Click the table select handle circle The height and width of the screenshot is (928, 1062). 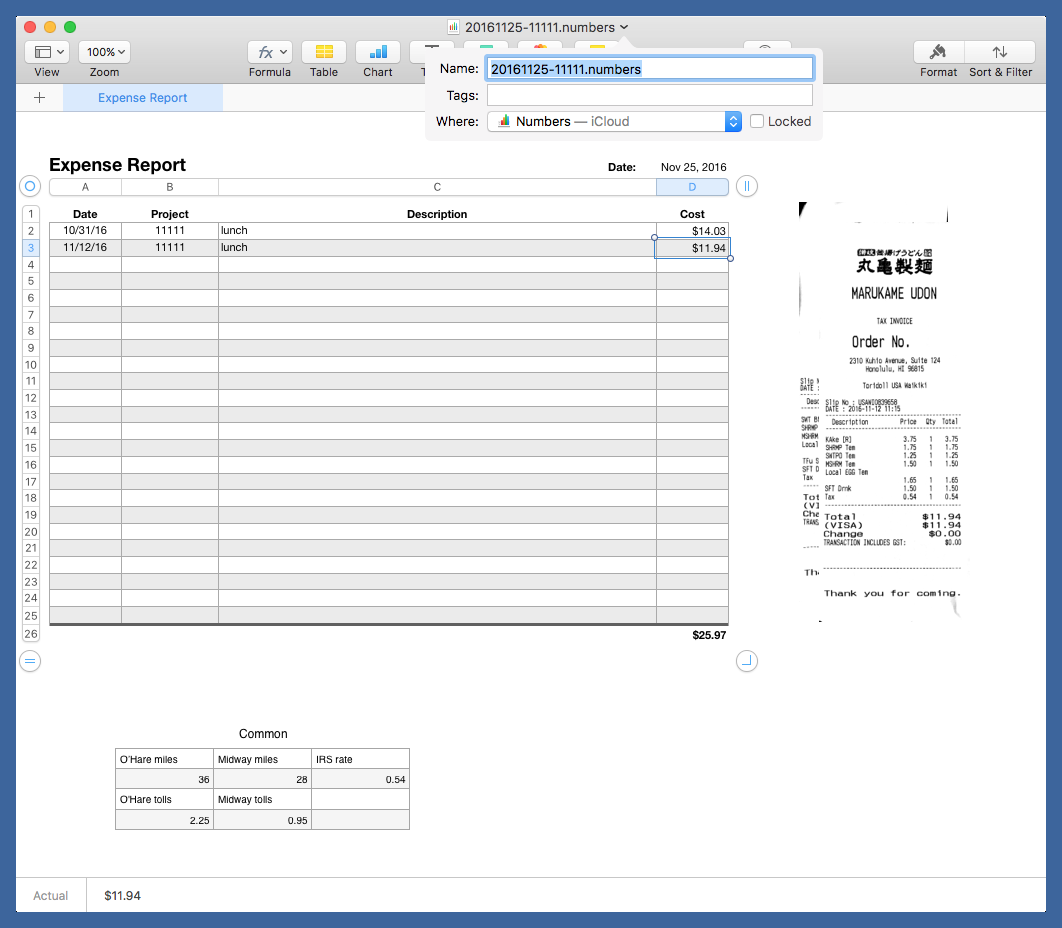tap(30, 187)
